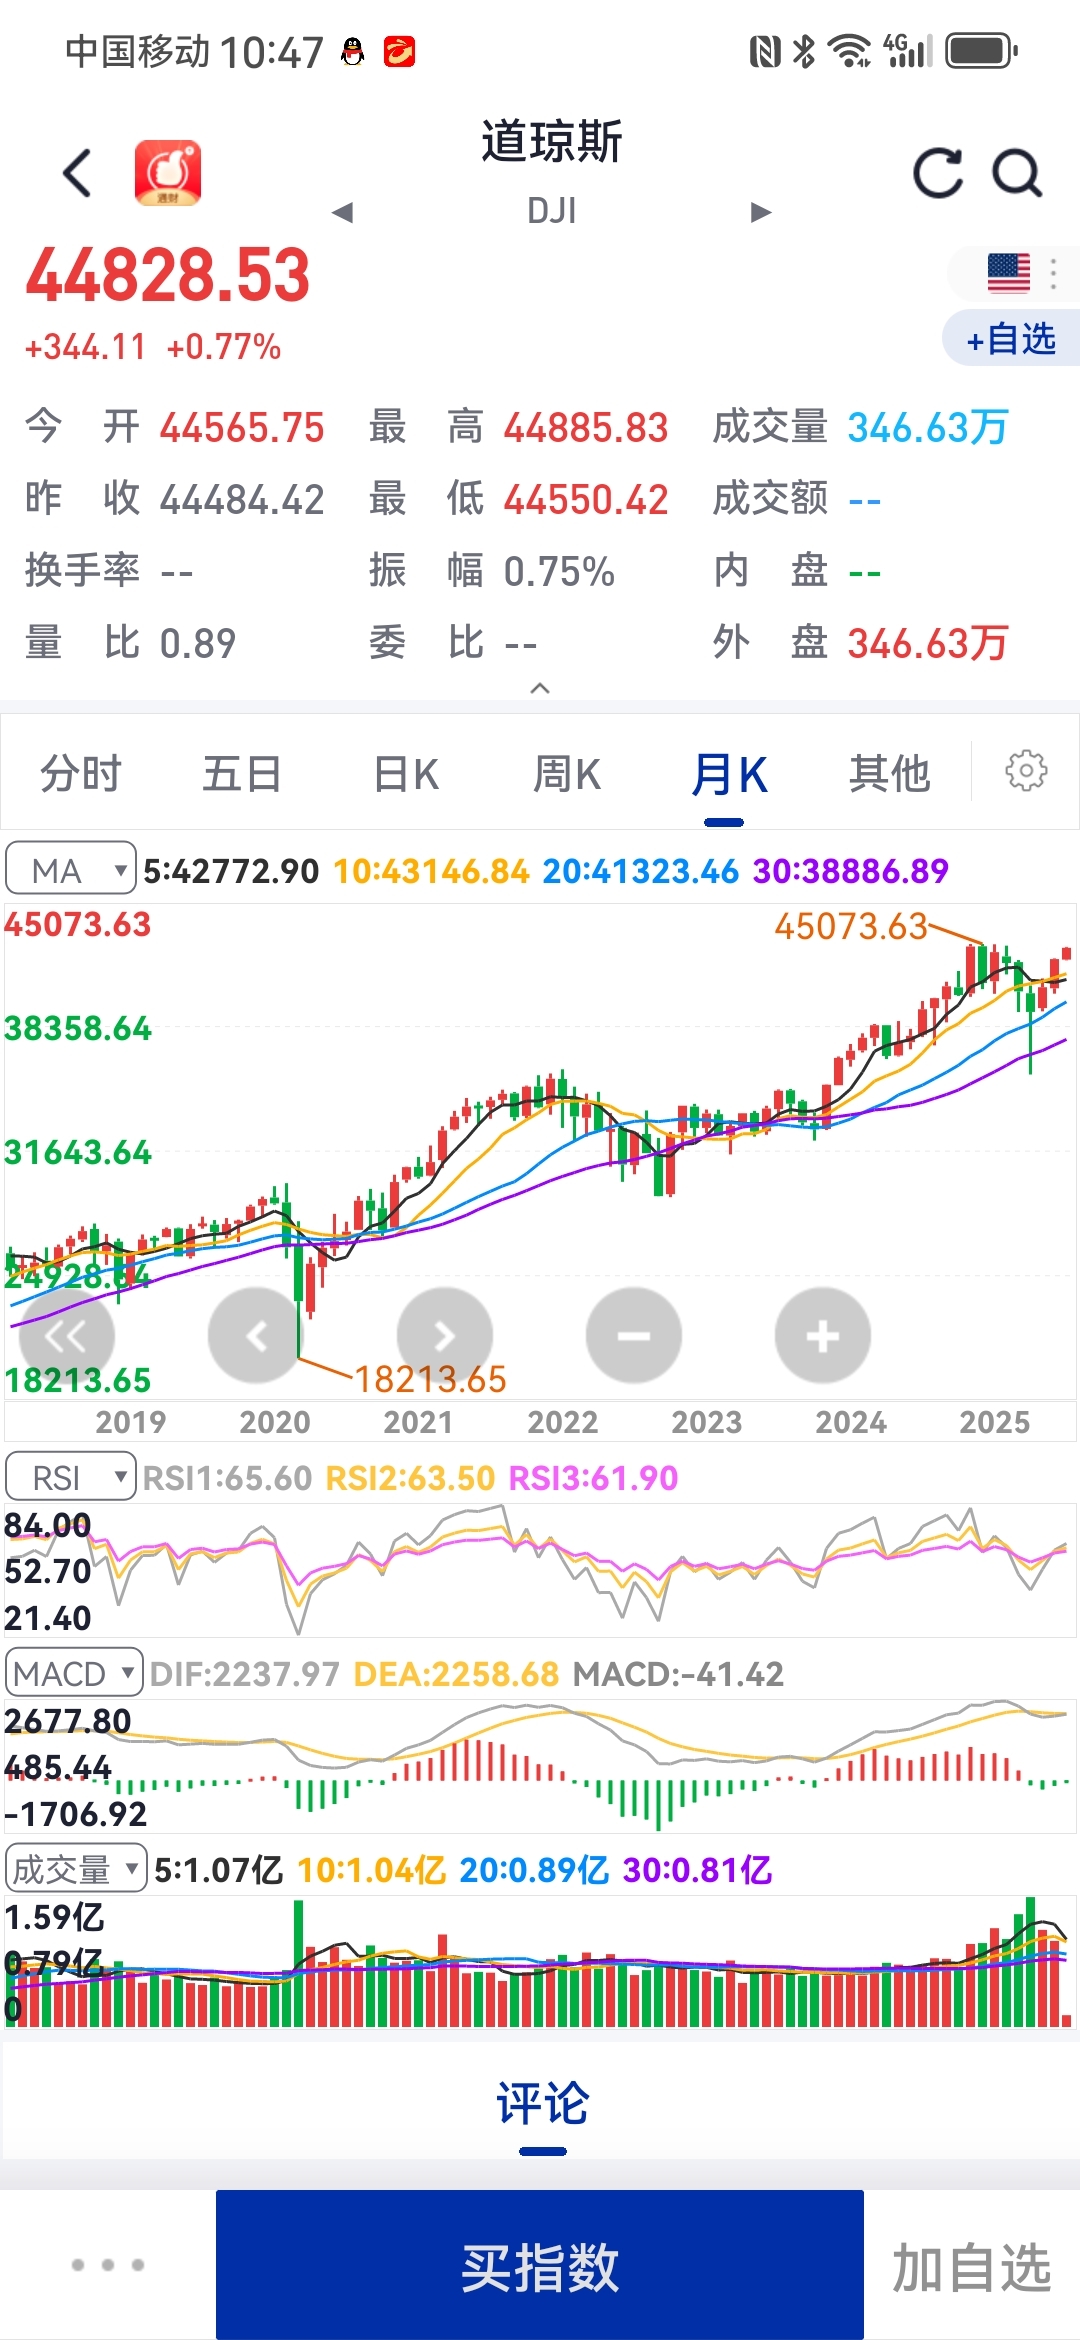Switch to 分时 chart tab
This screenshot has width=1080, height=2340.
(81, 774)
